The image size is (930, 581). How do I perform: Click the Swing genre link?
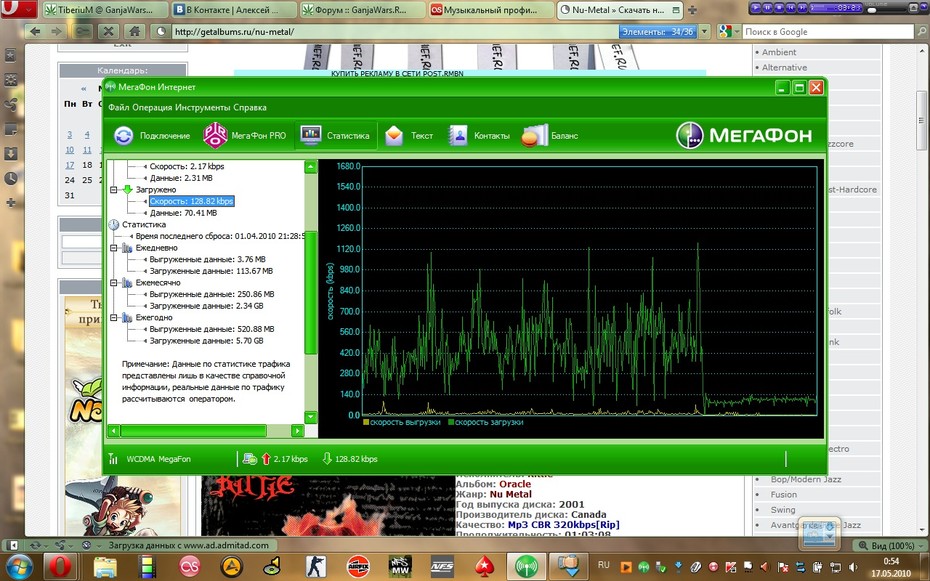coord(783,510)
